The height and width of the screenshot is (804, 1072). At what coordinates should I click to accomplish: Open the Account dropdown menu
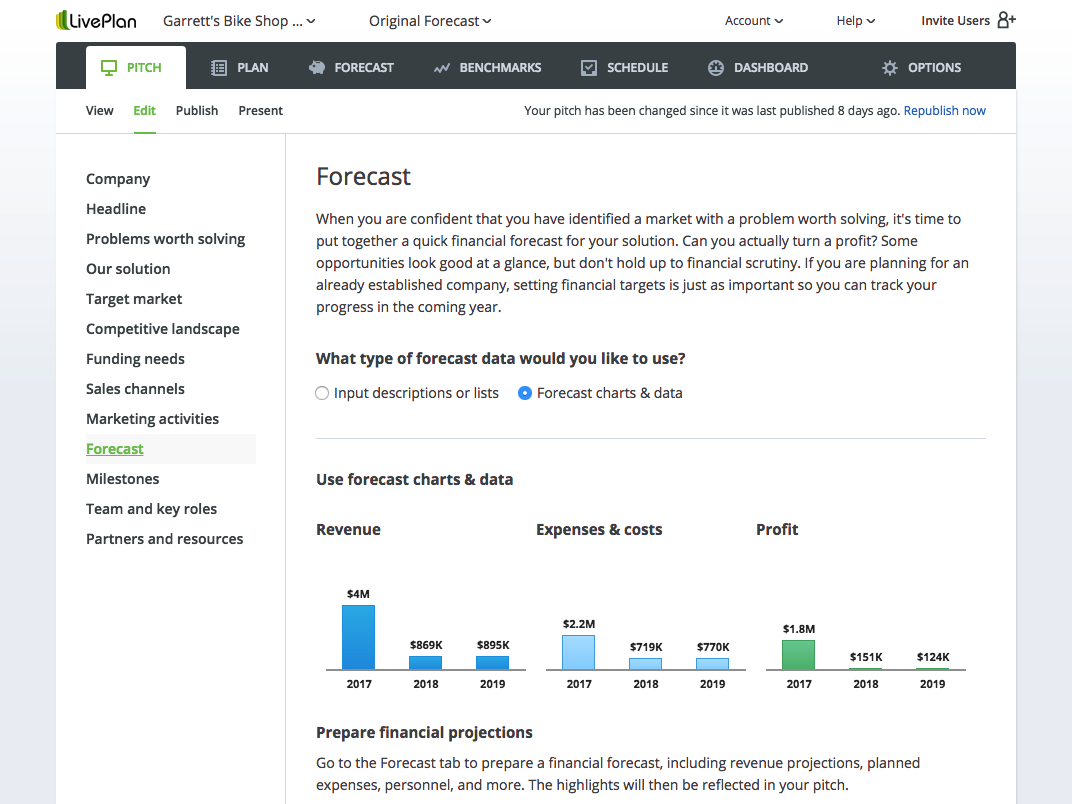tap(753, 21)
